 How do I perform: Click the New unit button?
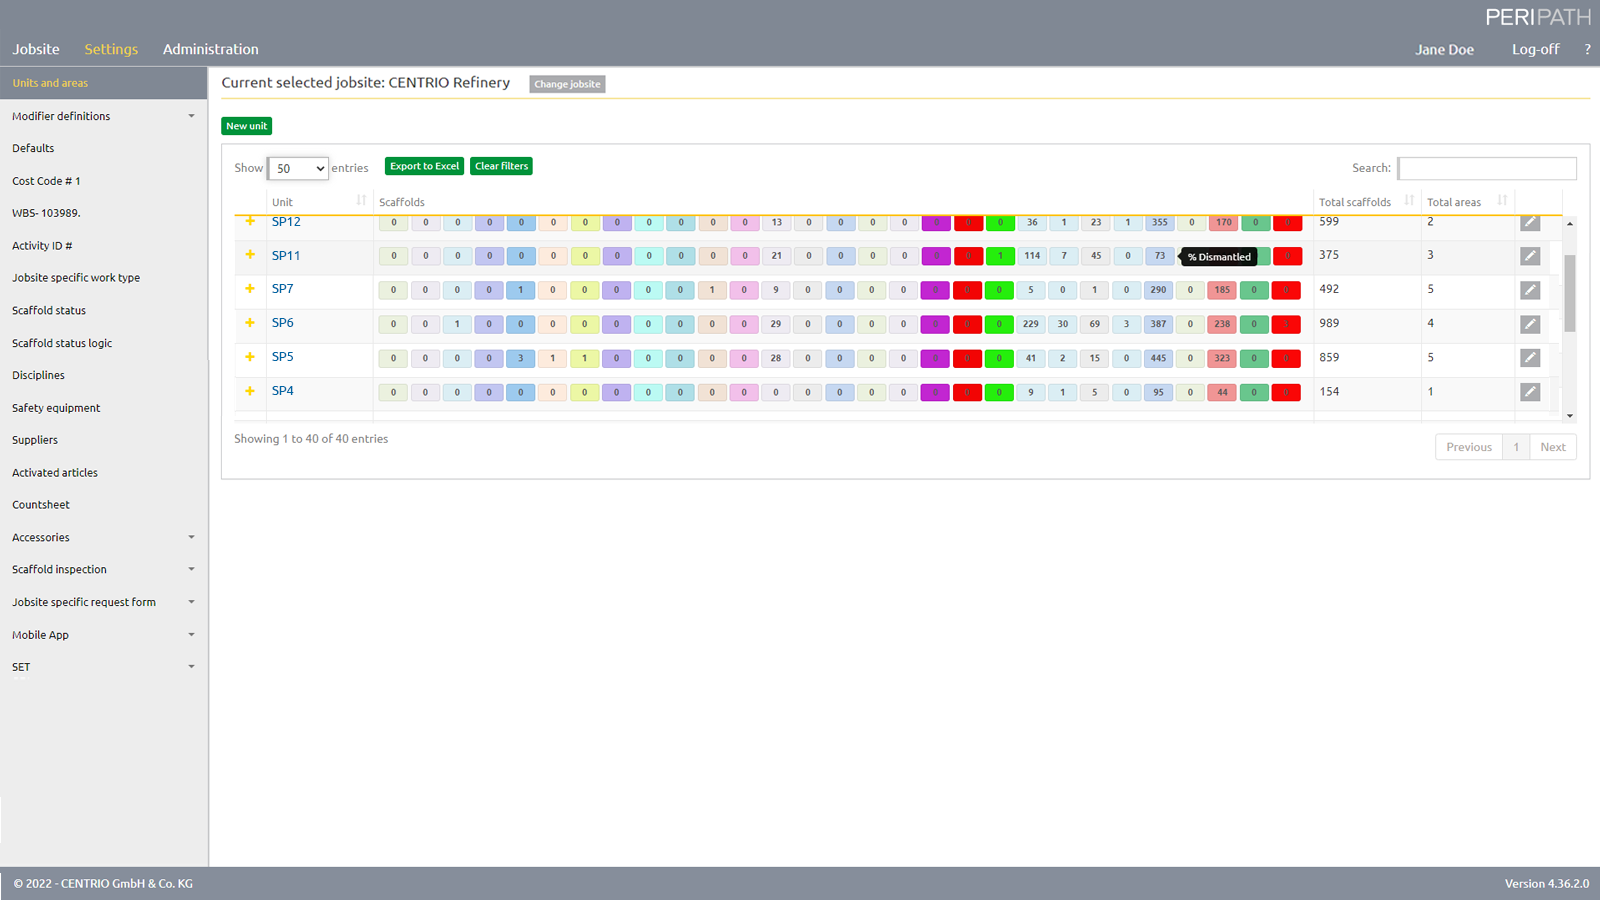tap(246, 126)
